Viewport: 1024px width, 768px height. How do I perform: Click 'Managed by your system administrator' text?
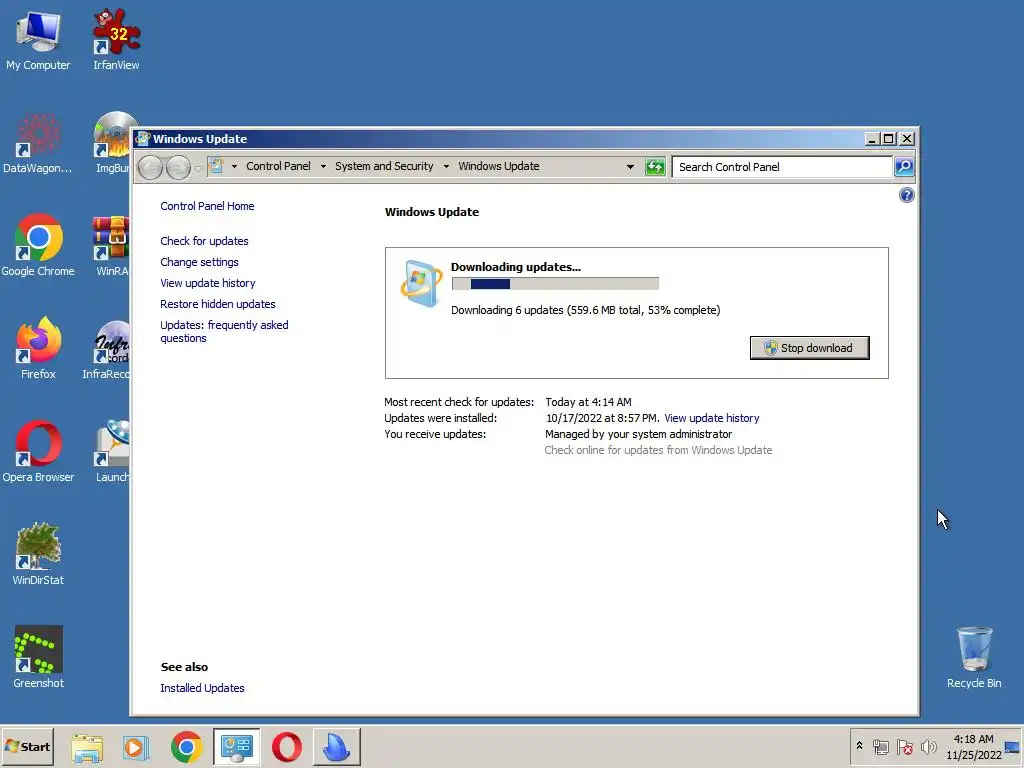pos(638,434)
